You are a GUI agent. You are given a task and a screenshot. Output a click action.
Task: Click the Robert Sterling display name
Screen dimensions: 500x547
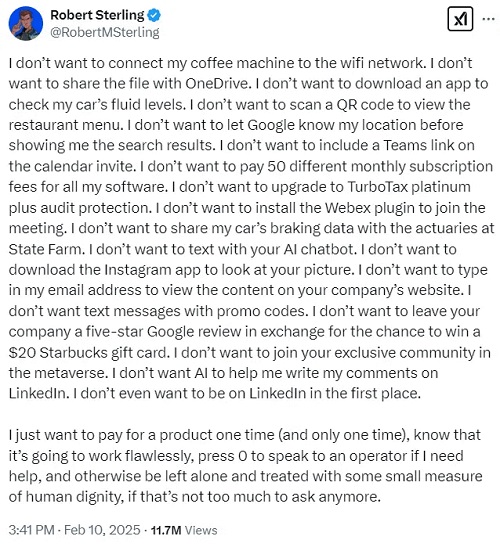click(x=97, y=15)
